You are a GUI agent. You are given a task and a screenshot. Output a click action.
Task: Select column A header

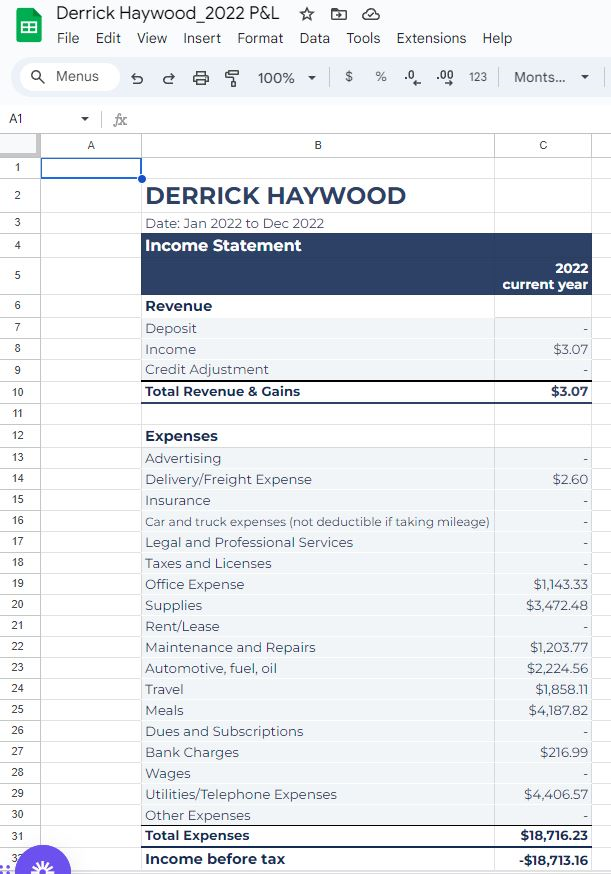[x=91, y=145]
